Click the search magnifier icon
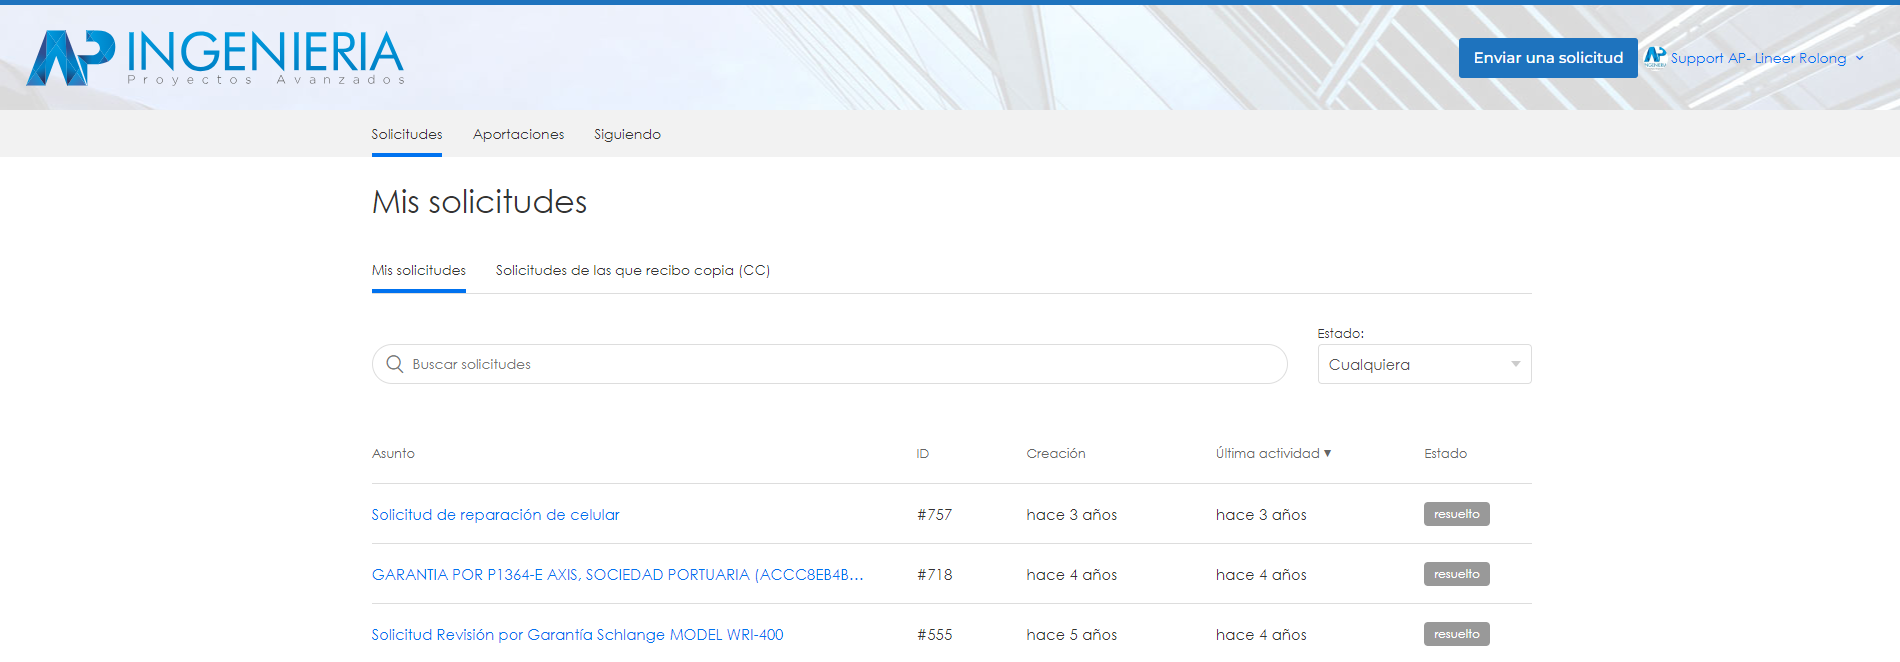1900x662 pixels. point(395,364)
